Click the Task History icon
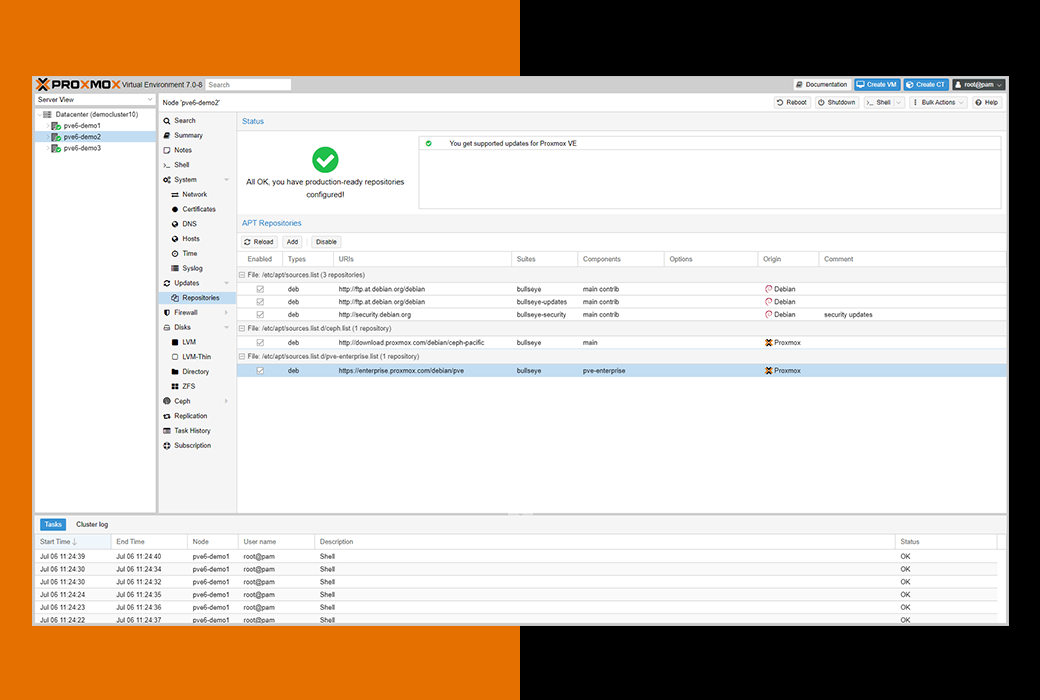Screen dimensions: 1040x700 pos(166,431)
